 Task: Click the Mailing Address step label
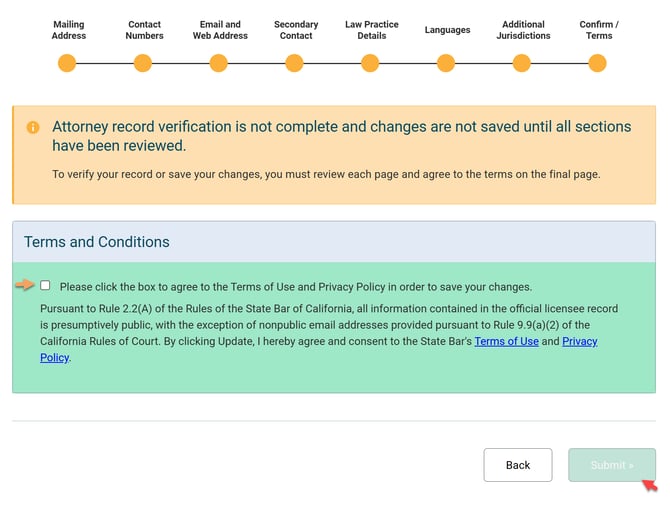pyautogui.click(x=69, y=30)
